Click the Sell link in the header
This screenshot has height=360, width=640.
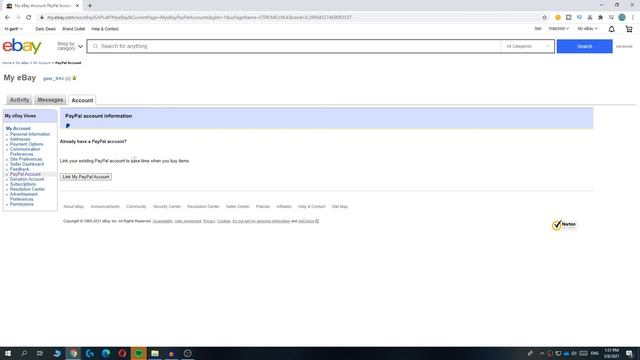(x=538, y=29)
